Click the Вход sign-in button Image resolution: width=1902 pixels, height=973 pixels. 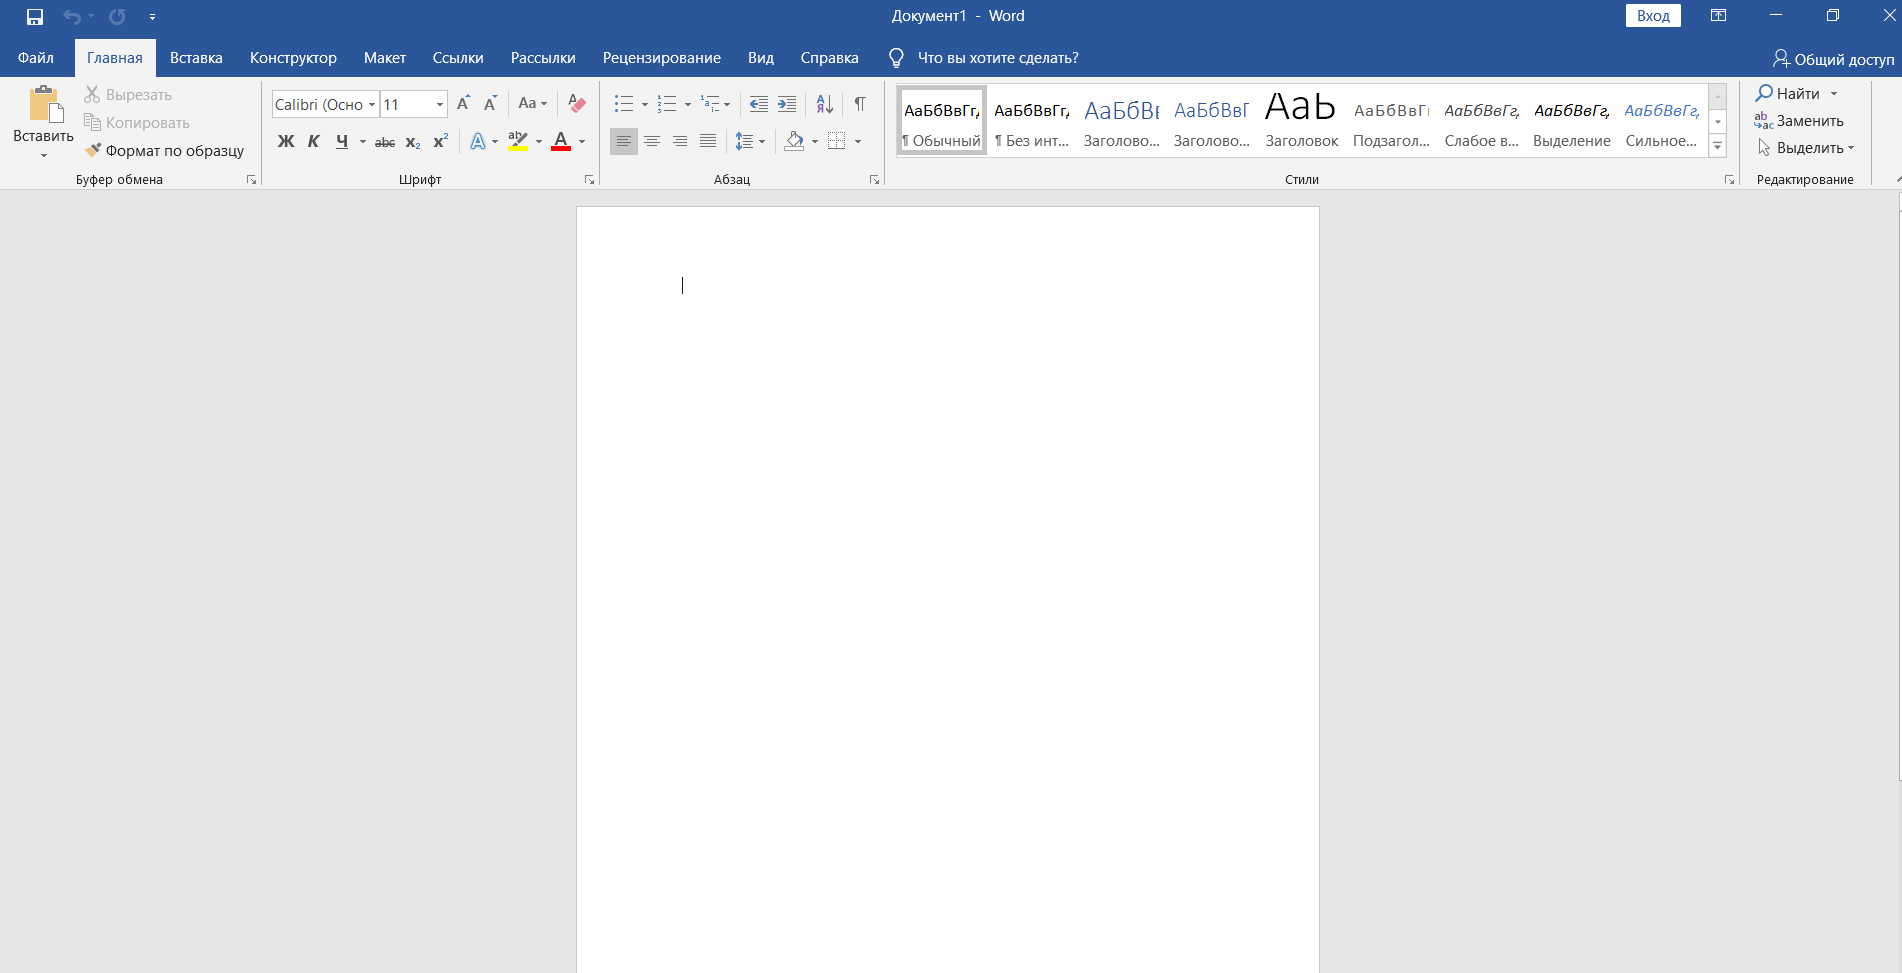pyautogui.click(x=1653, y=16)
